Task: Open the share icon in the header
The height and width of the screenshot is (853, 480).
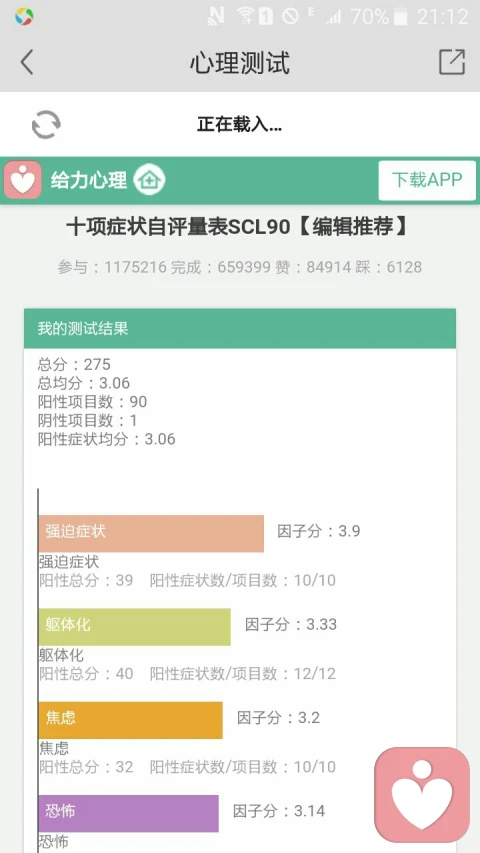Action: point(452,61)
